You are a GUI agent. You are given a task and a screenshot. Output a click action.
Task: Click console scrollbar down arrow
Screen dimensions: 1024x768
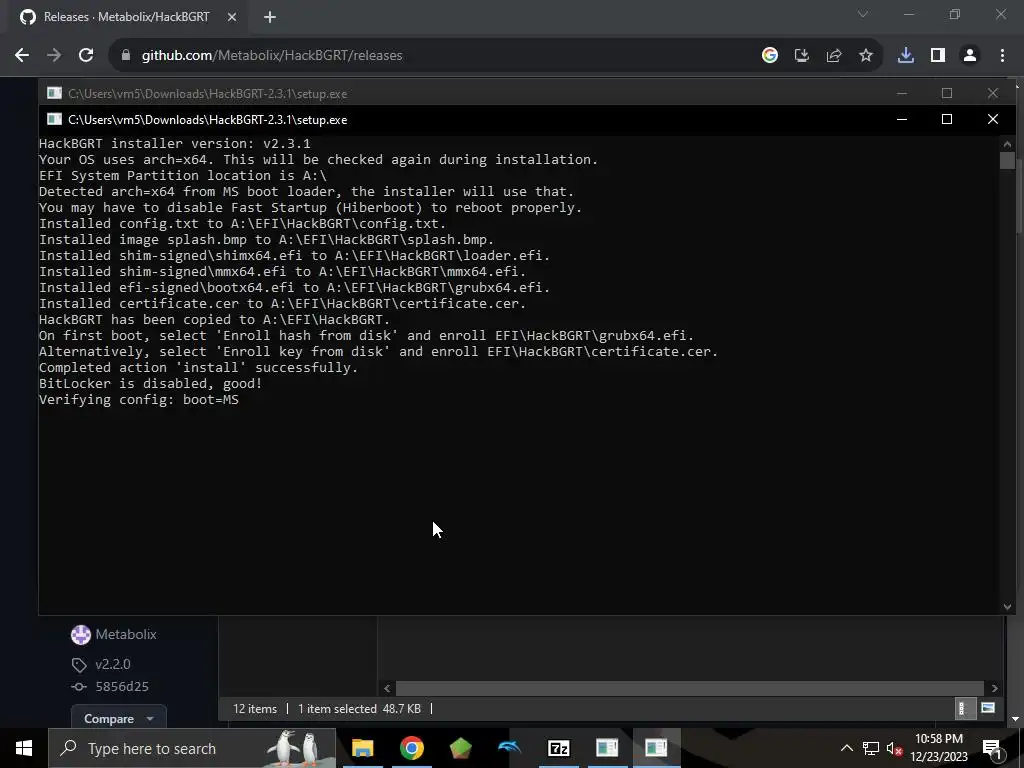coord(1007,607)
